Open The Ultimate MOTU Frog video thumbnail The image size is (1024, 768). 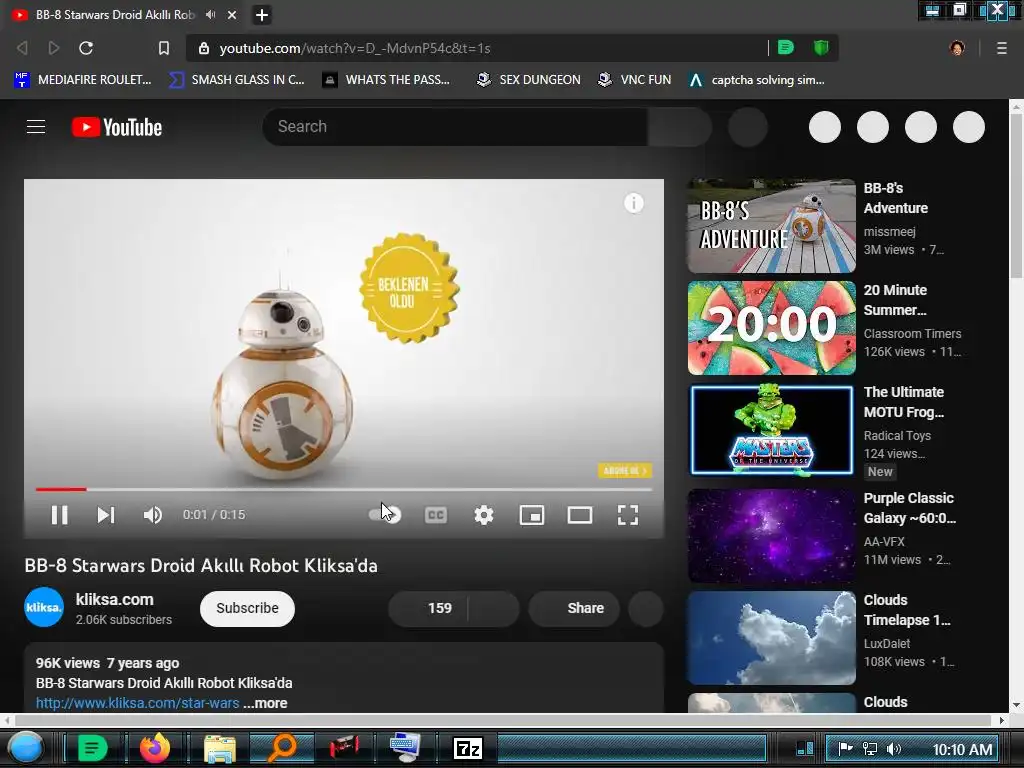coord(771,430)
